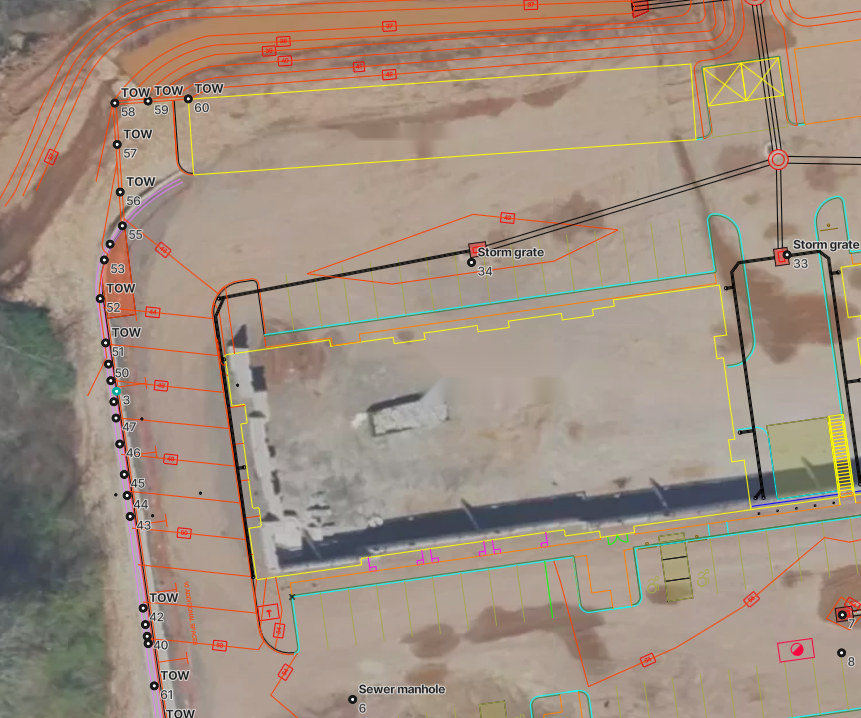Click the number label '40'
861x718 pixels.
pyautogui.click(x=161, y=645)
